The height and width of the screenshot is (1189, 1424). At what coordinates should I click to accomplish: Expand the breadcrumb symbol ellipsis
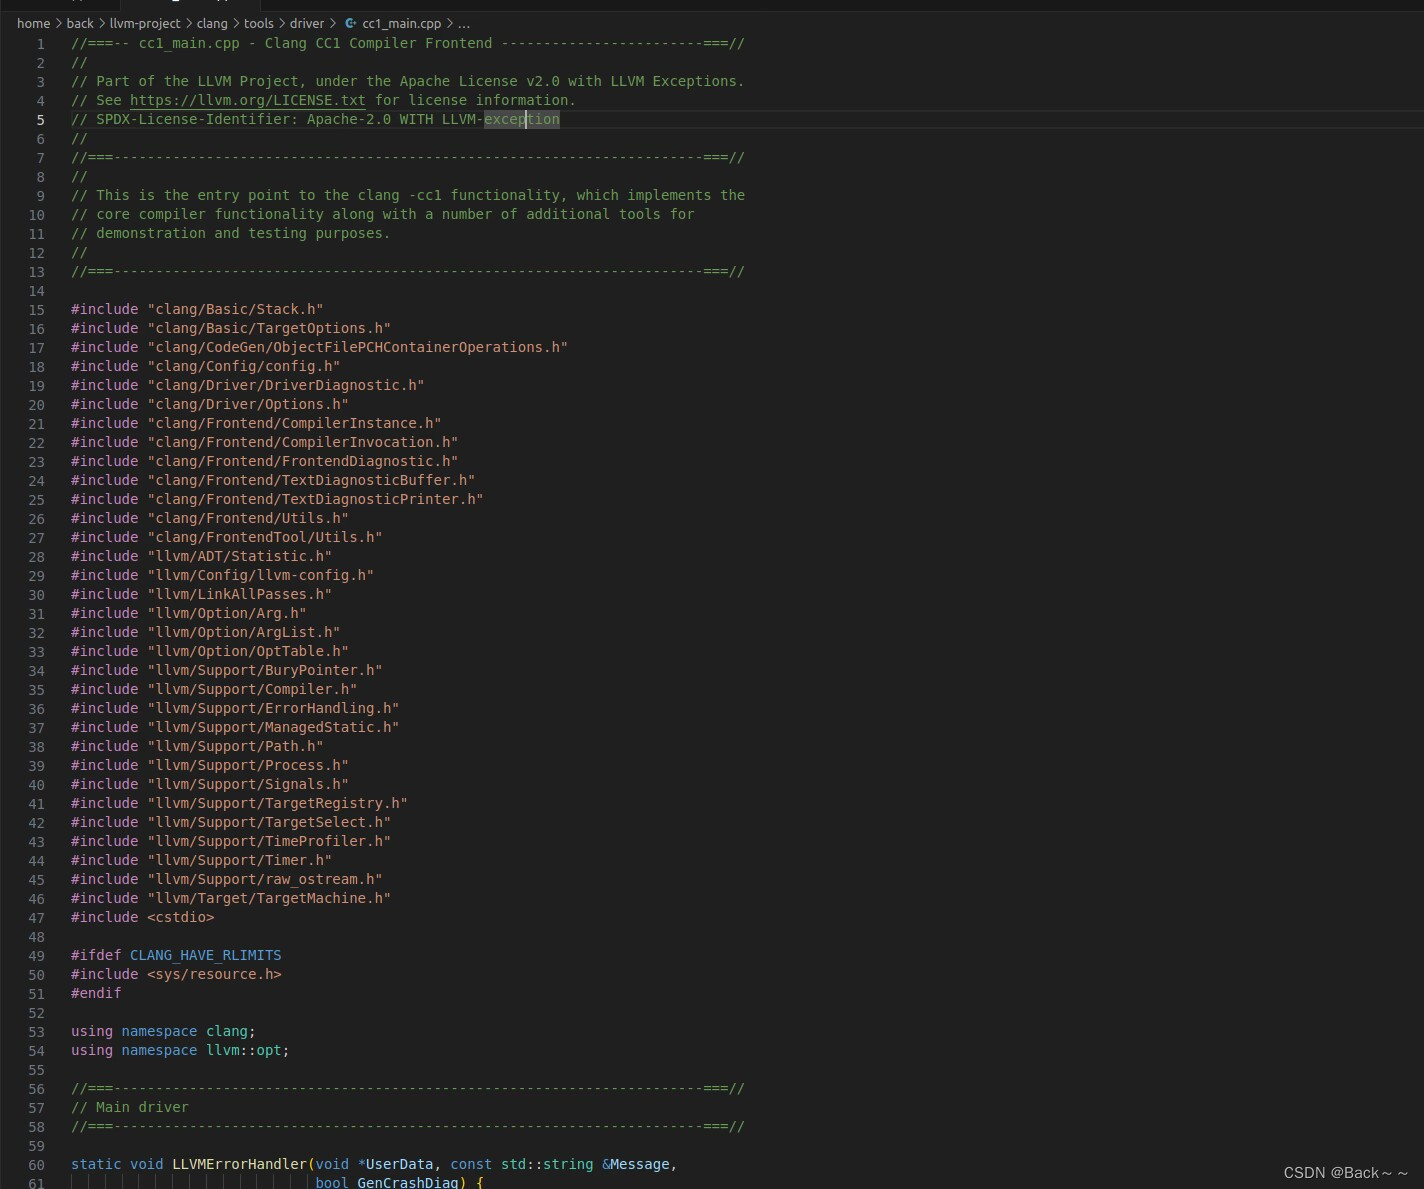(x=464, y=23)
